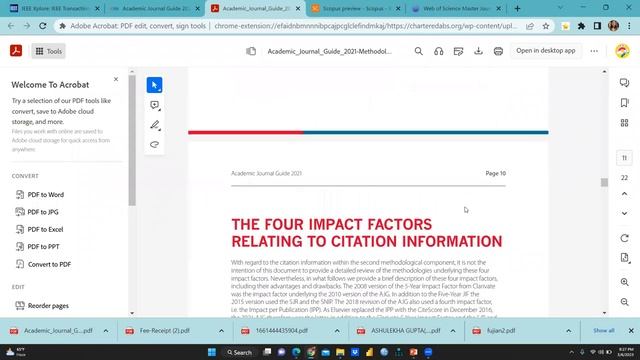Click the Acrobat user profile avatar
Image resolution: width=640 pixels, height=360 pixels.
pos(622,51)
